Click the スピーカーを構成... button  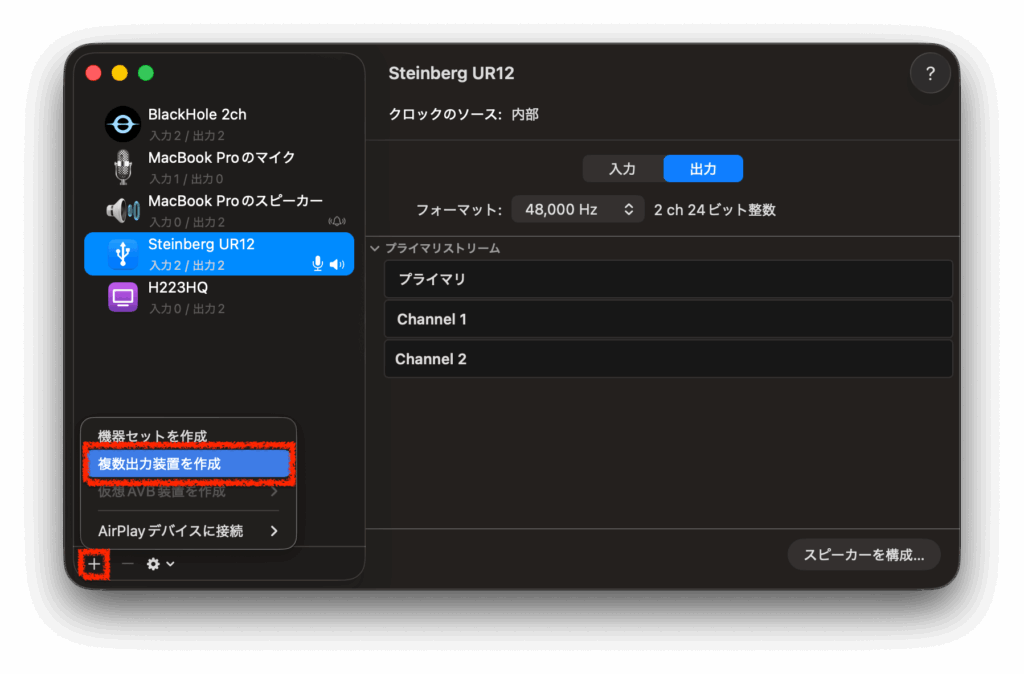(x=863, y=555)
